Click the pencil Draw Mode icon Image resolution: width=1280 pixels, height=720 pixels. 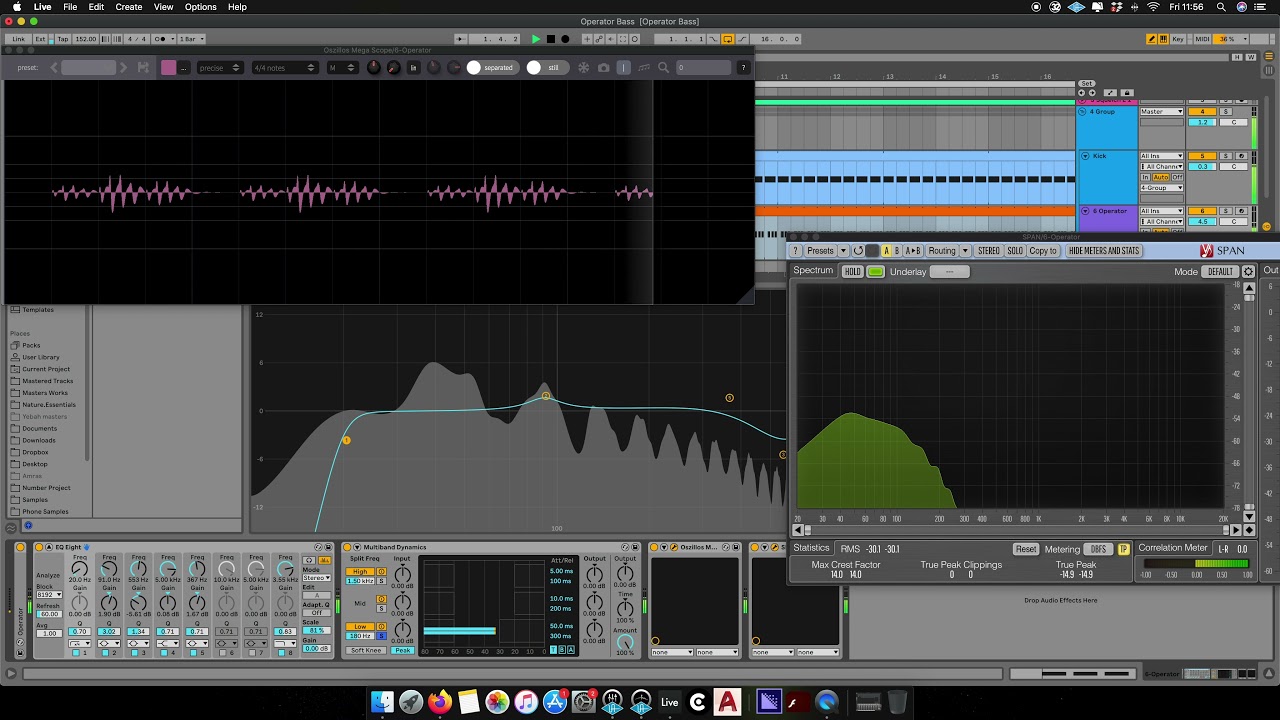coord(1152,39)
